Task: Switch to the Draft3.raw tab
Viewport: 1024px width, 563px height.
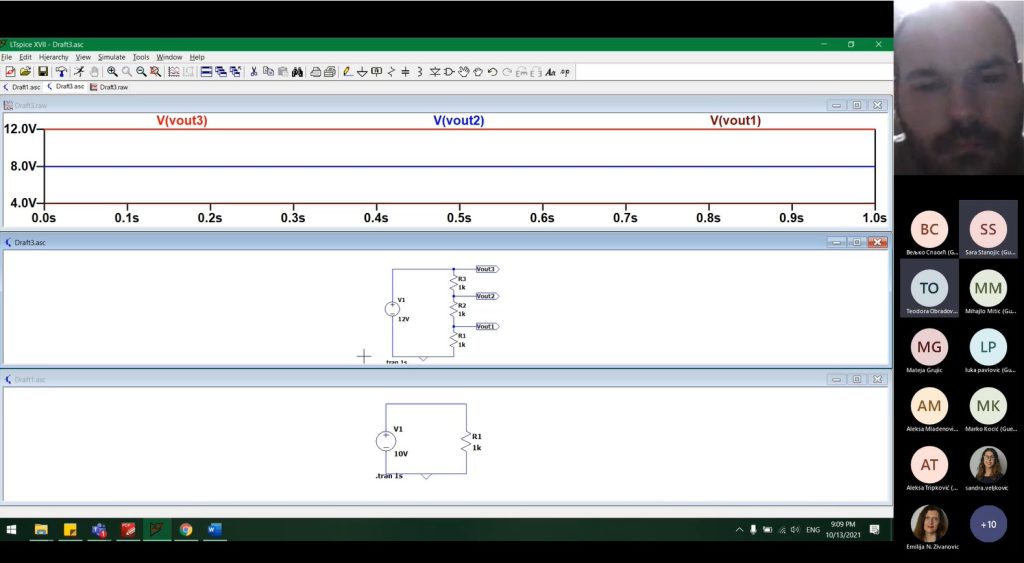Action: click(109, 87)
